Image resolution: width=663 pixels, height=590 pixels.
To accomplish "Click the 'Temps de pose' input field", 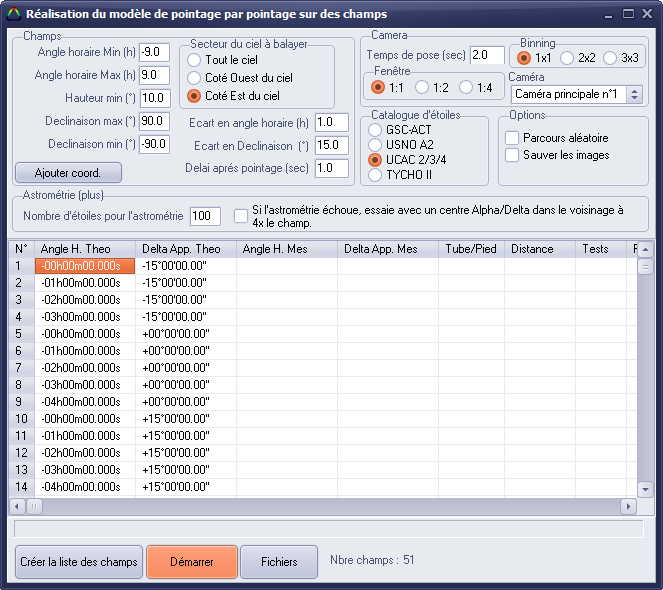I will coord(487,55).
